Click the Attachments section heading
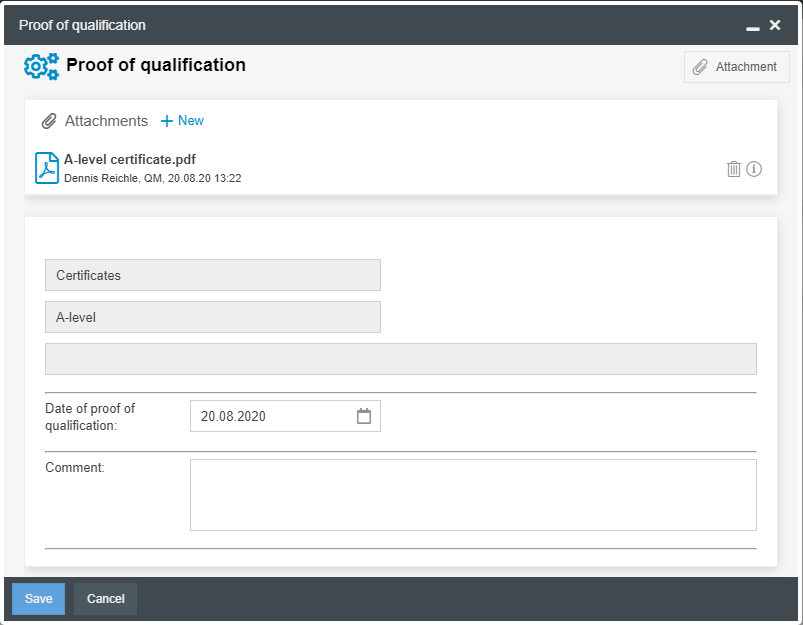The height and width of the screenshot is (625, 803). (x=106, y=121)
